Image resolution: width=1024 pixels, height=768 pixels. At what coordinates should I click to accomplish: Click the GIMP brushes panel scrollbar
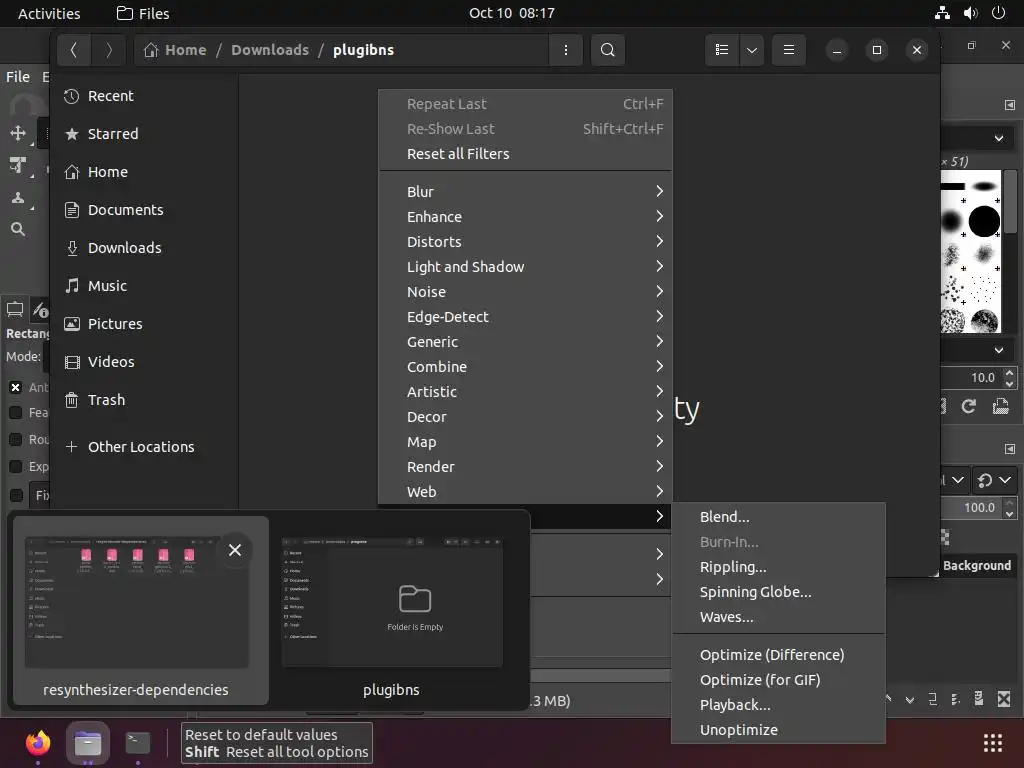1010,201
